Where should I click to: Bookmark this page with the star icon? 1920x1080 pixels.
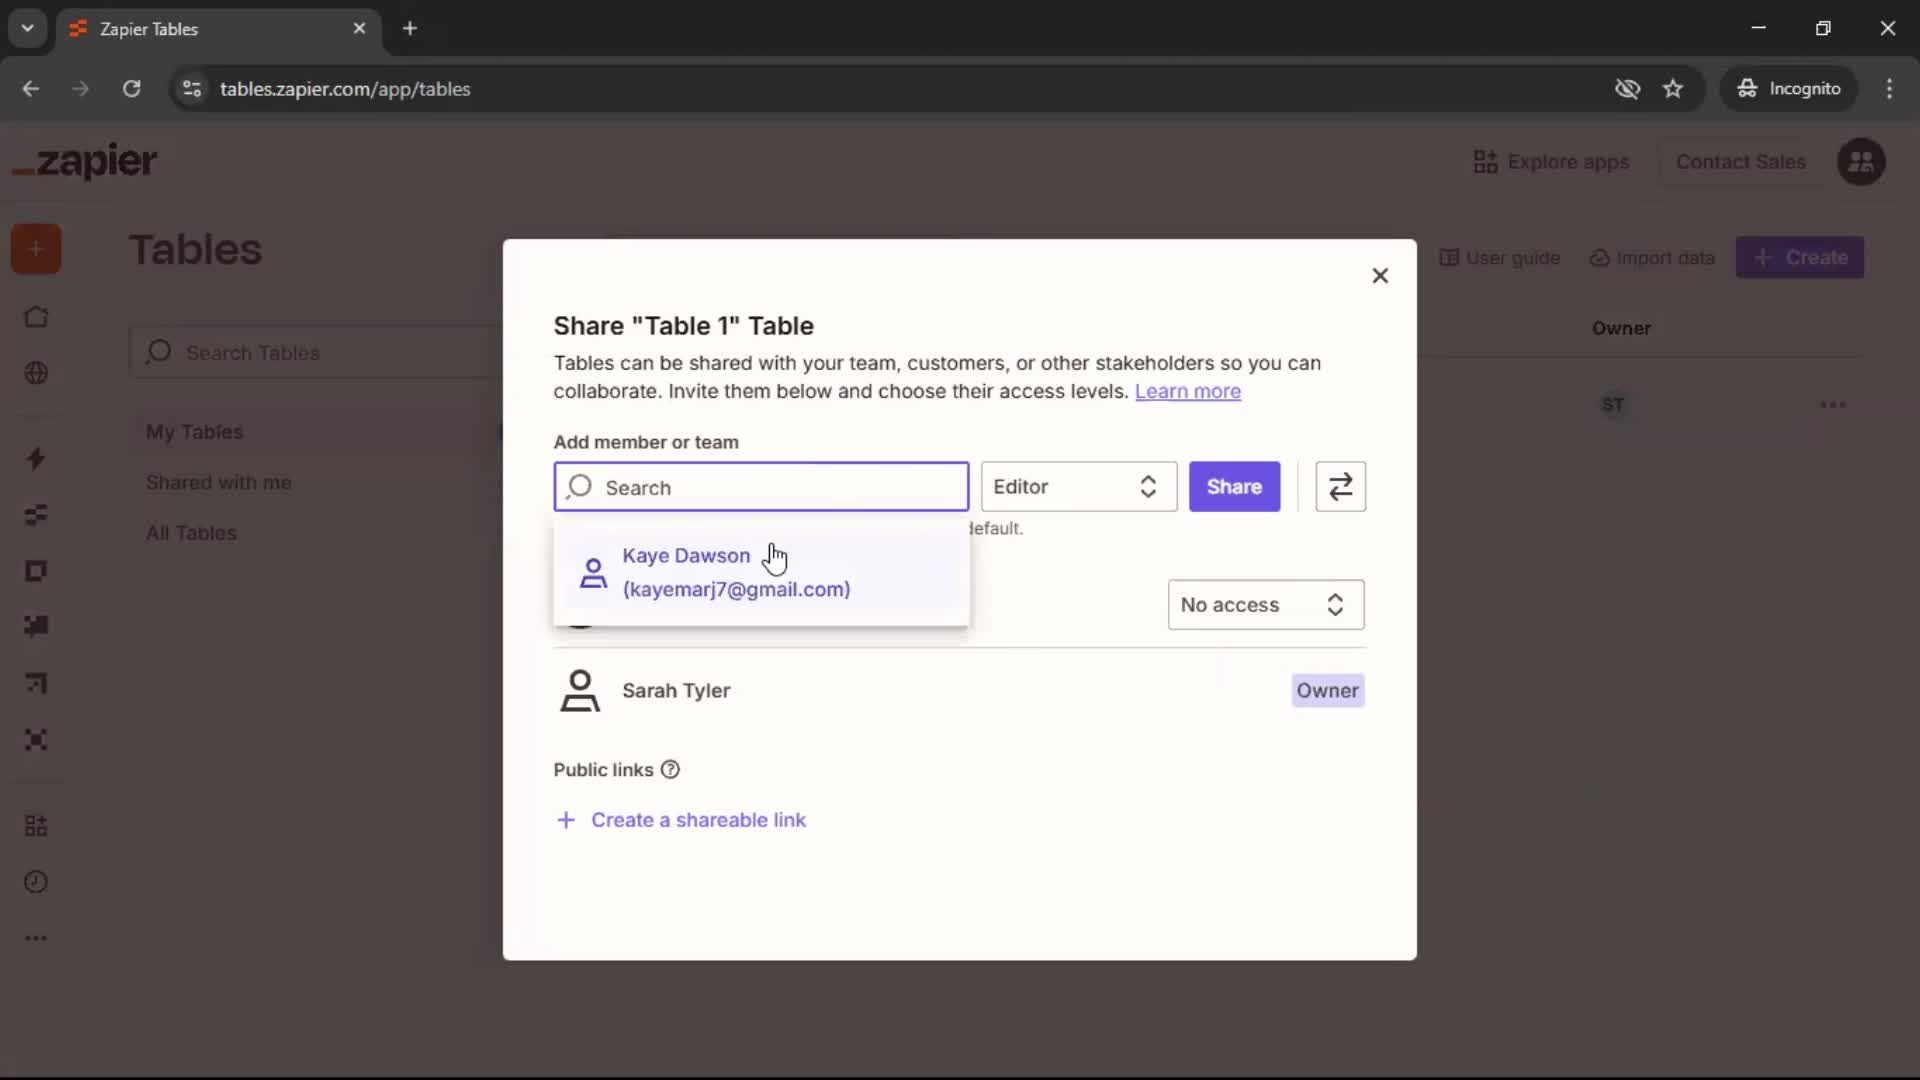[1673, 89]
